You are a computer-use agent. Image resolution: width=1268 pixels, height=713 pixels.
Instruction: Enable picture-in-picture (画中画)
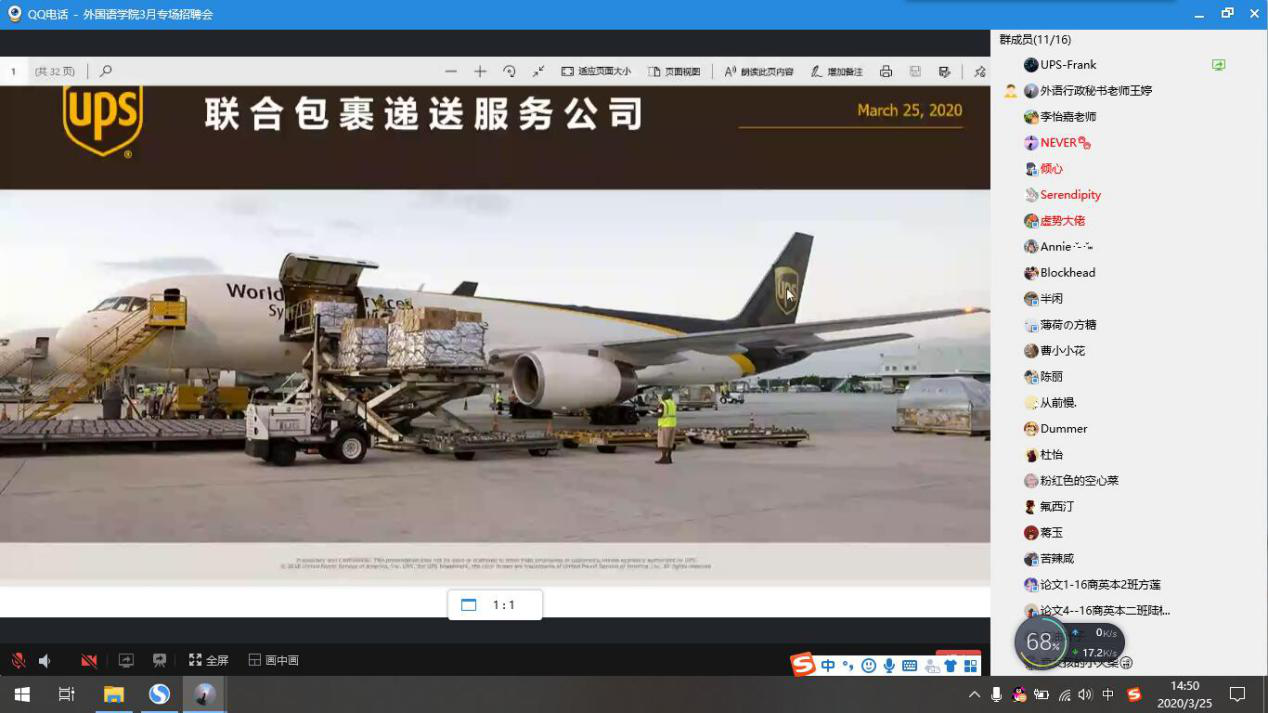(x=274, y=661)
